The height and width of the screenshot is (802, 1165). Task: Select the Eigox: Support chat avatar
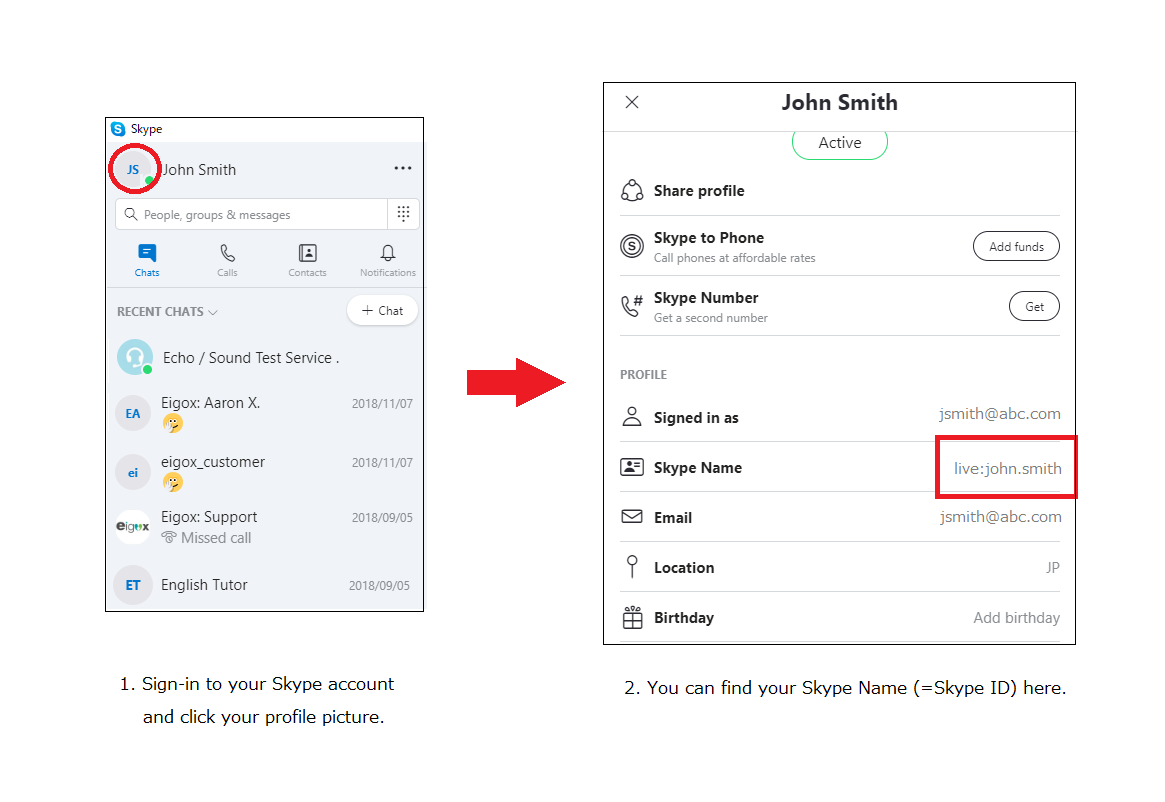(133, 526)
